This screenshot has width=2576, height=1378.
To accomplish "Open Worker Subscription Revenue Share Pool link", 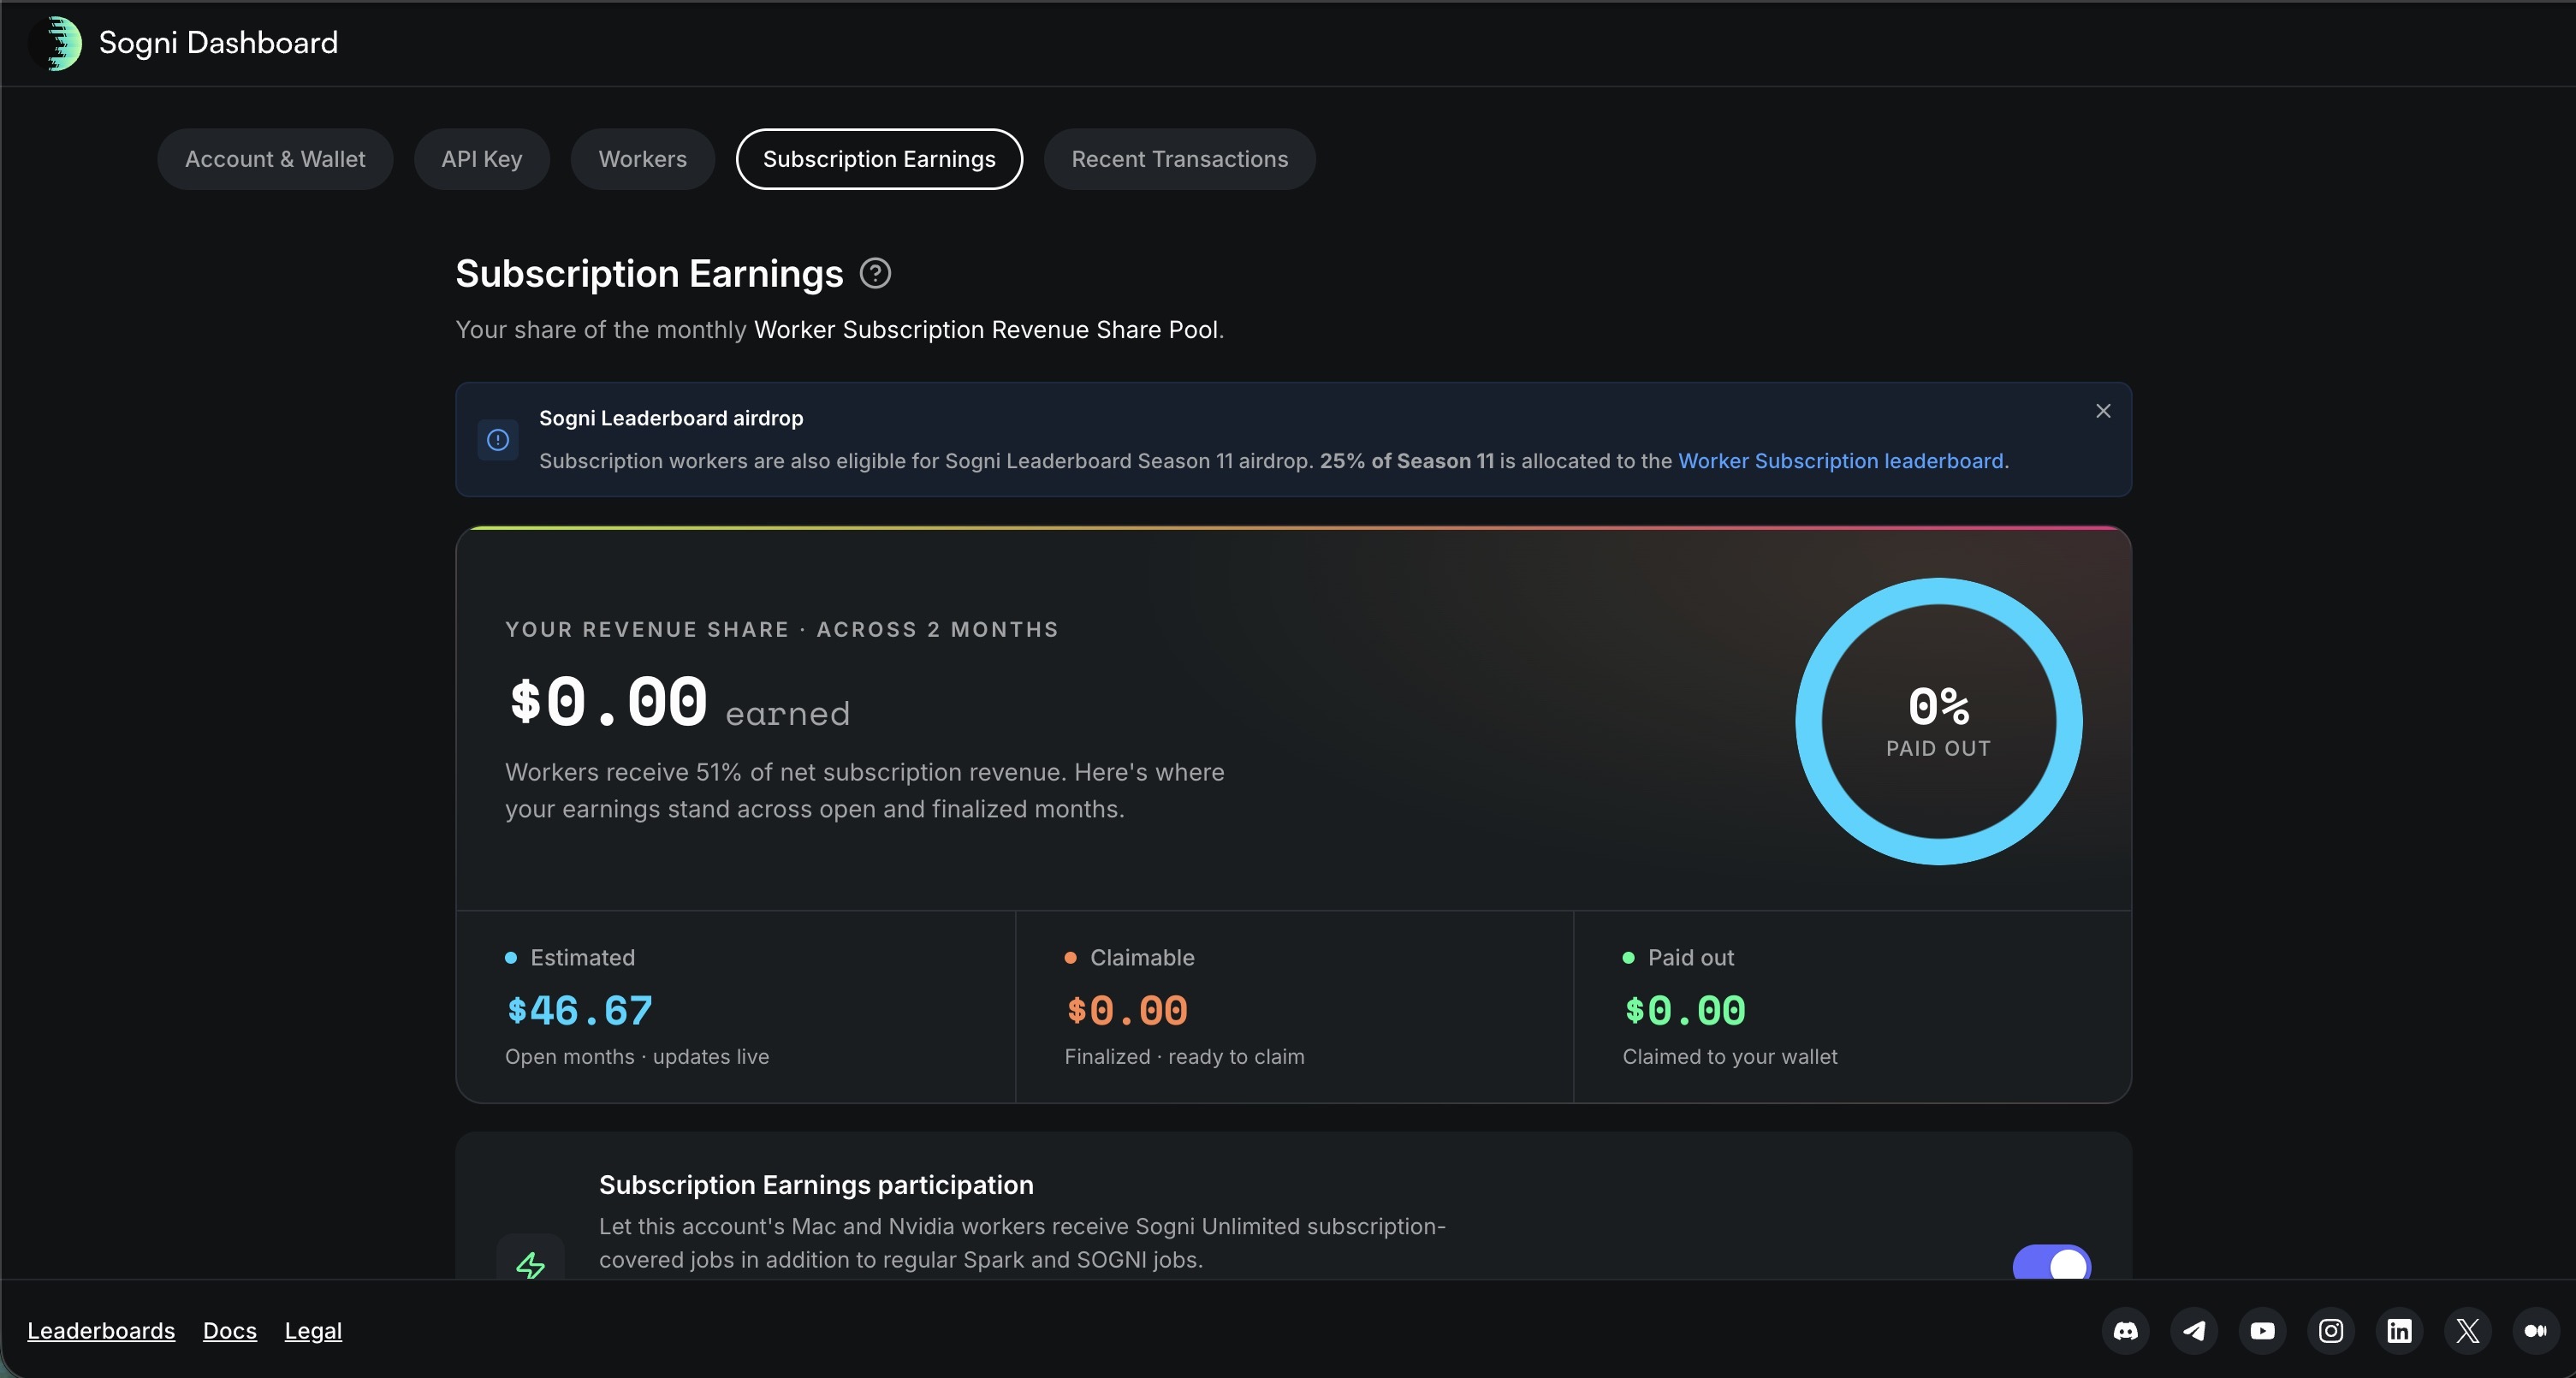I will [x=986, y=330].
